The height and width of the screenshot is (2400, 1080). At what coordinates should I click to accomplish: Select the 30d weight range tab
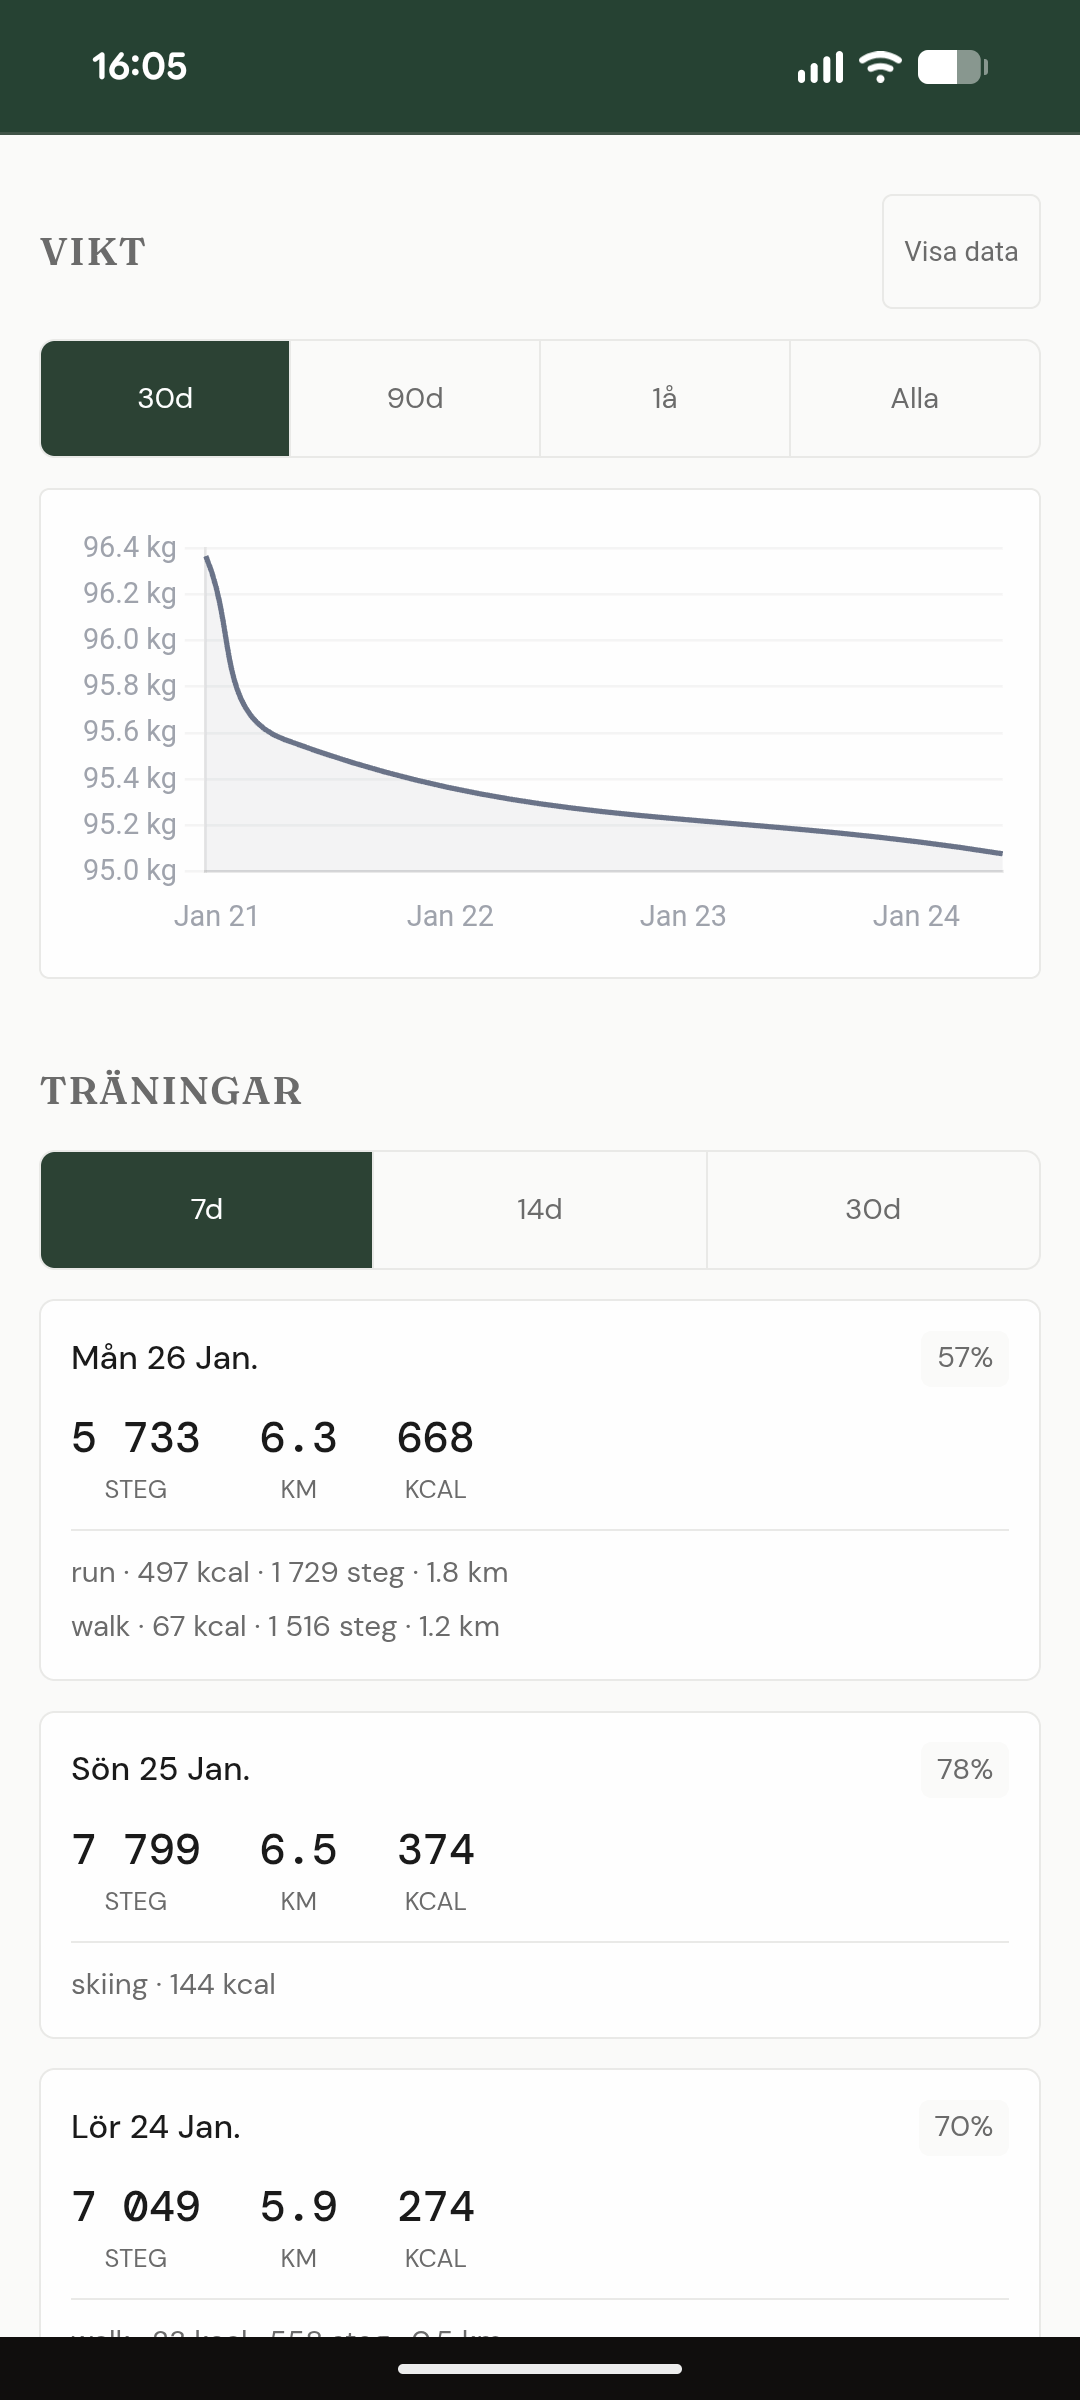point(165,399)
